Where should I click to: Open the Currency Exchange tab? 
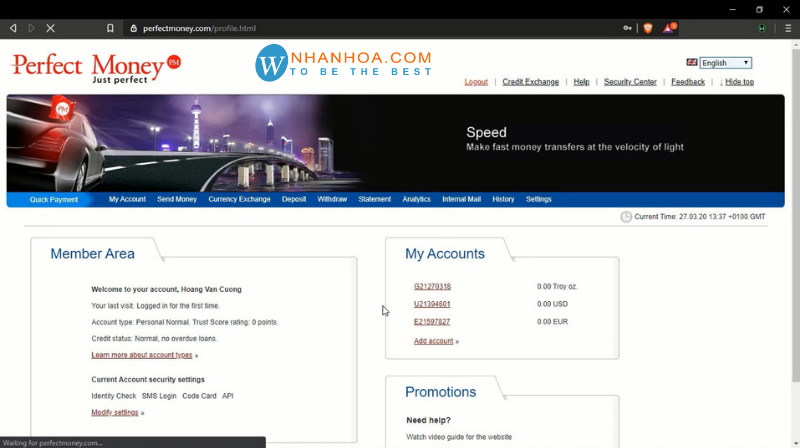[x=239, y=199]
